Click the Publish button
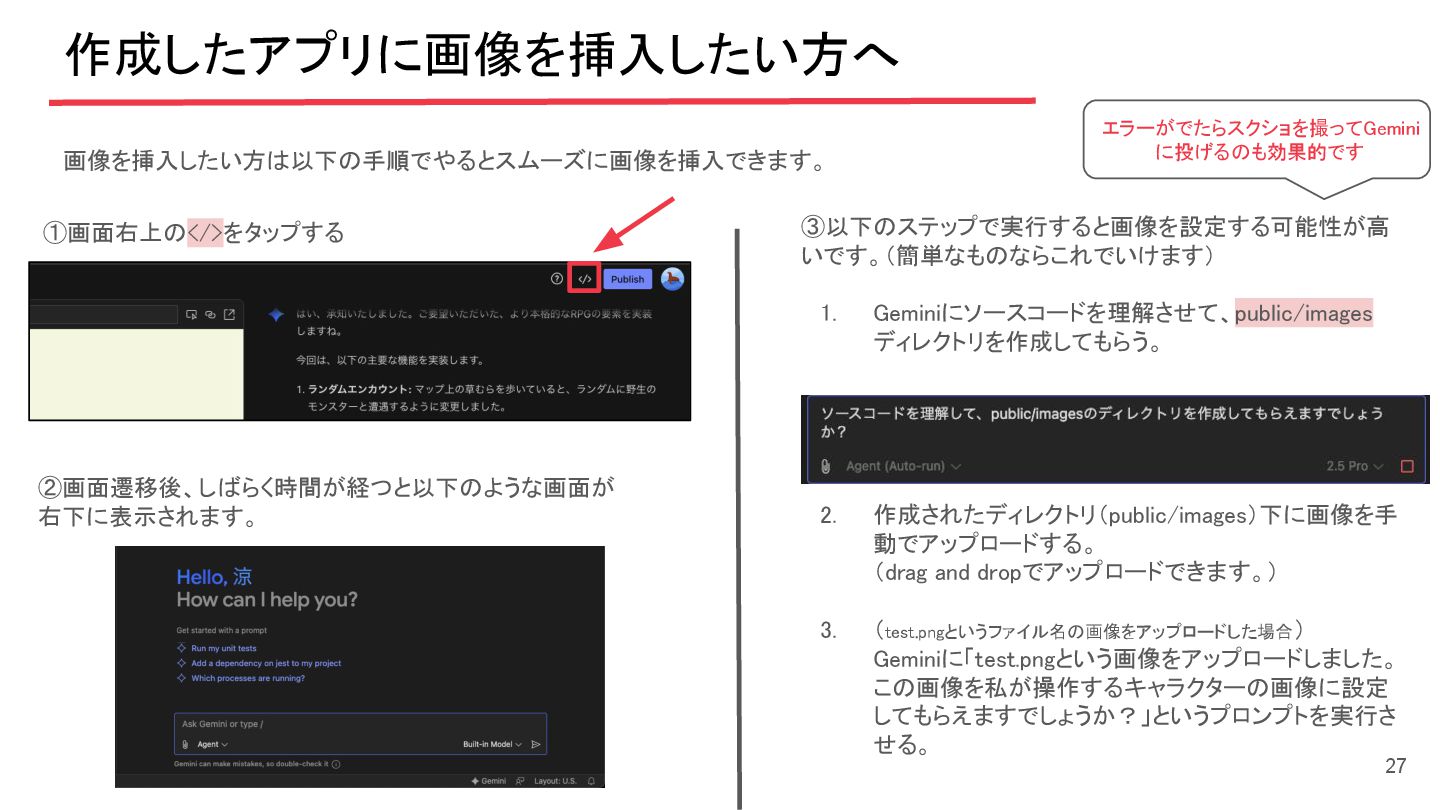 click(628, 279)
